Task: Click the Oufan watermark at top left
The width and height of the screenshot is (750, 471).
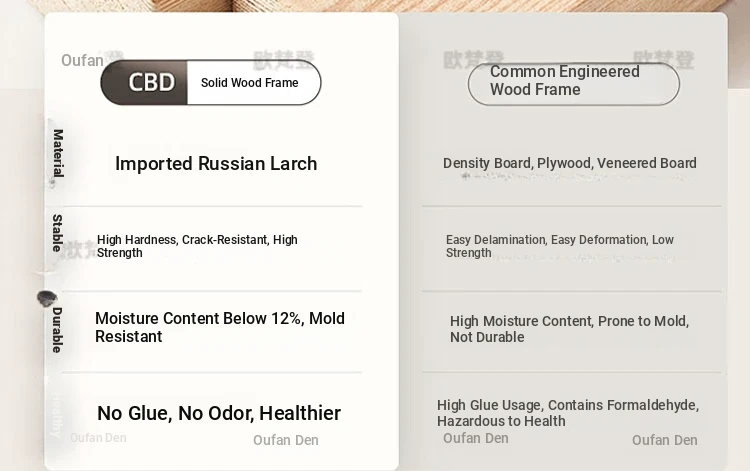Action: click(x=83, y=60)
